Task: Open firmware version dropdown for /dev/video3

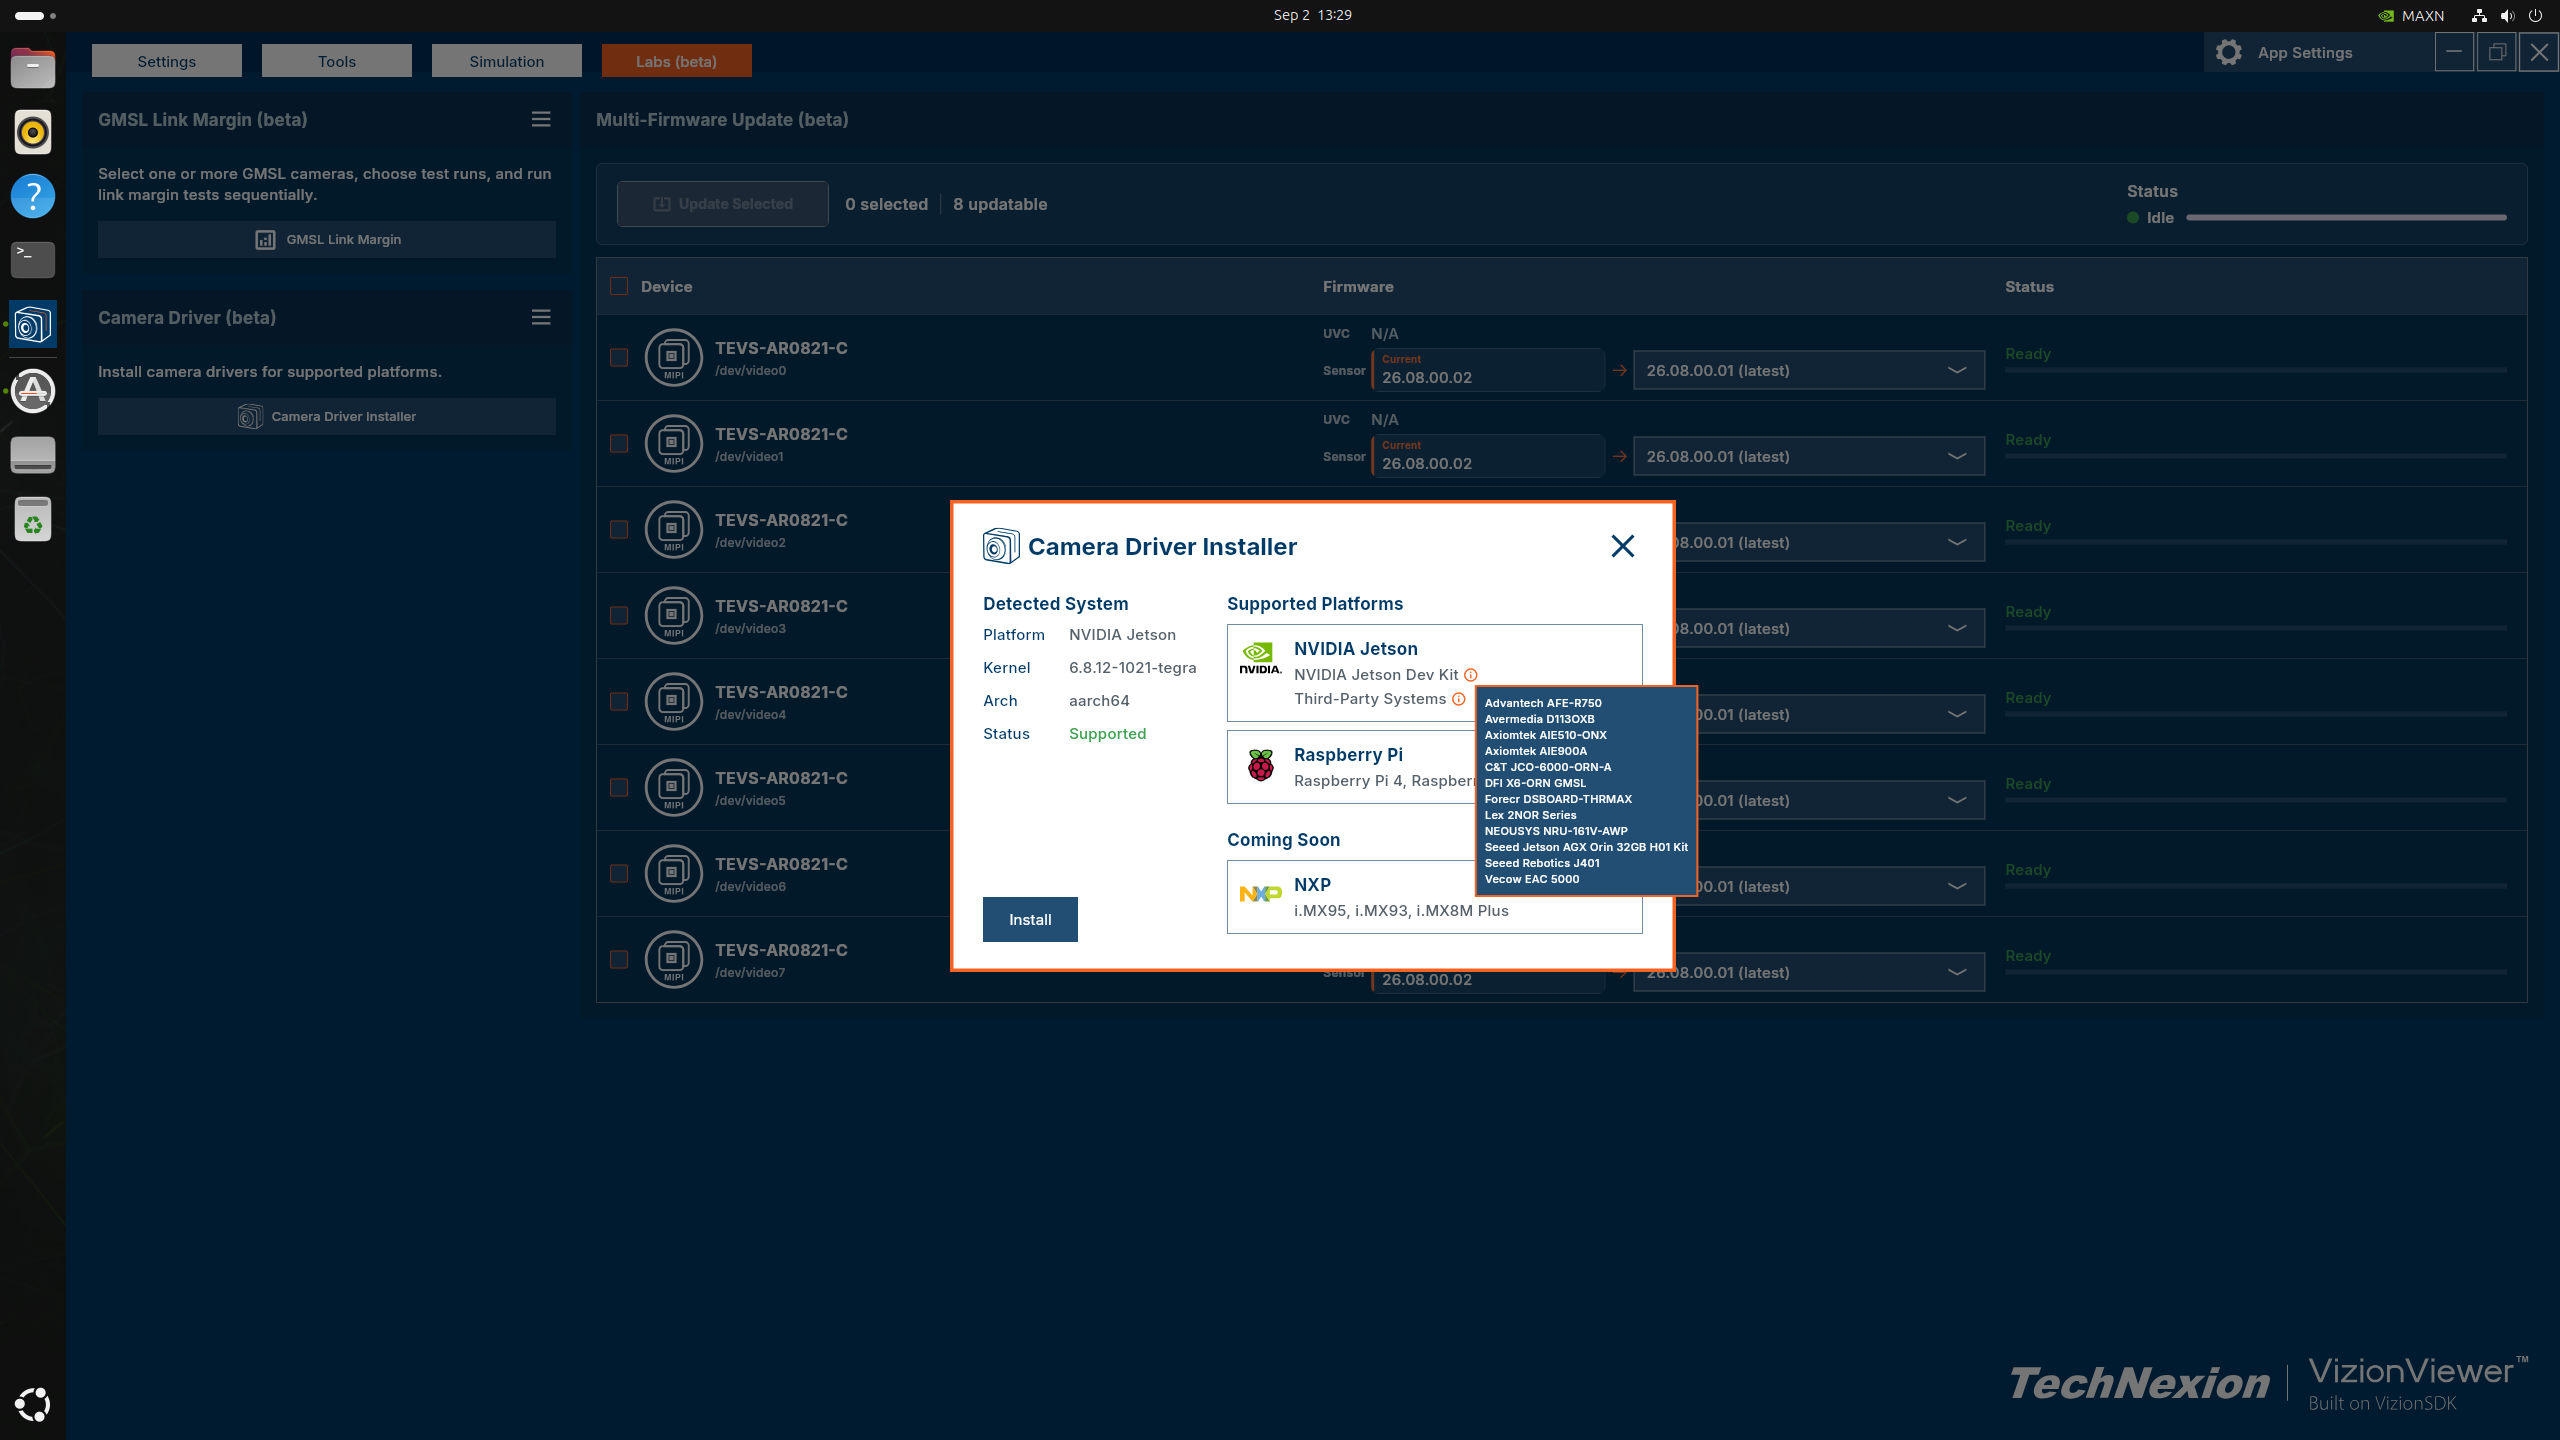Action: coord(1830,628)
